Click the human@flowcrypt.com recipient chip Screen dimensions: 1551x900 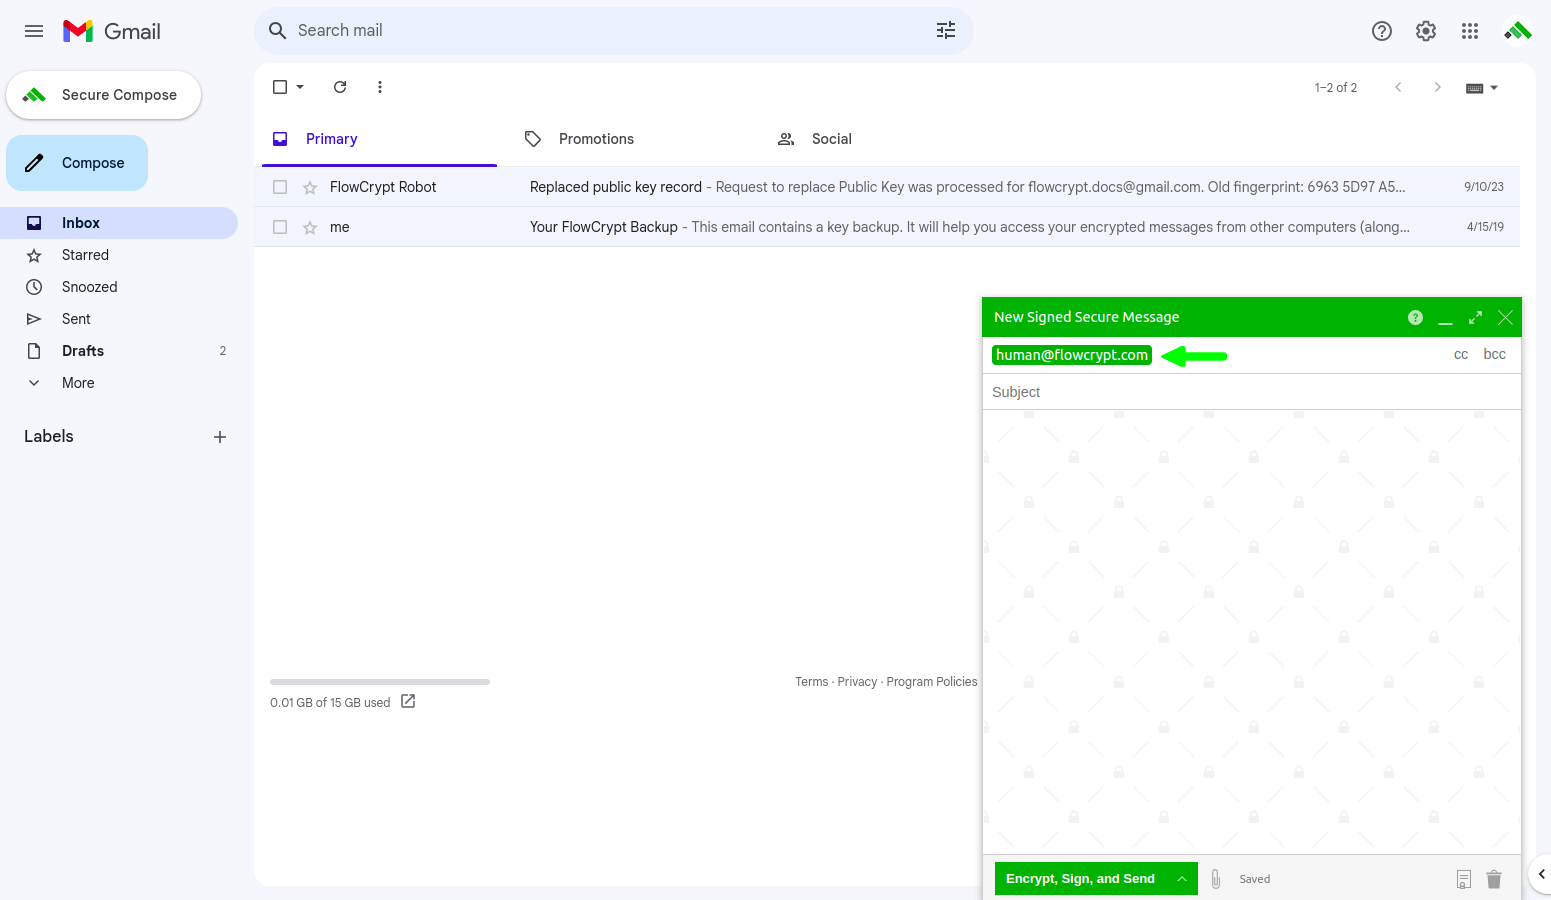(1072, 355)
